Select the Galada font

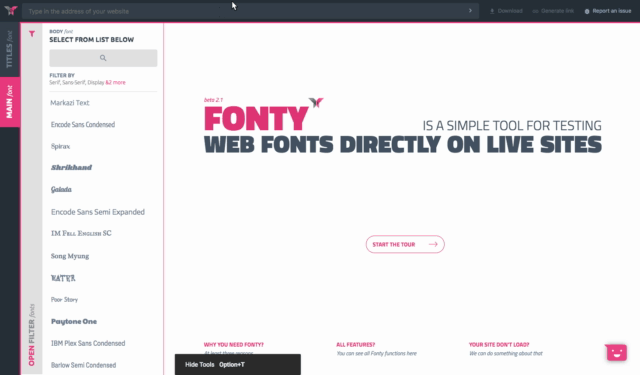pyautogui.click(x=61, y=189)
